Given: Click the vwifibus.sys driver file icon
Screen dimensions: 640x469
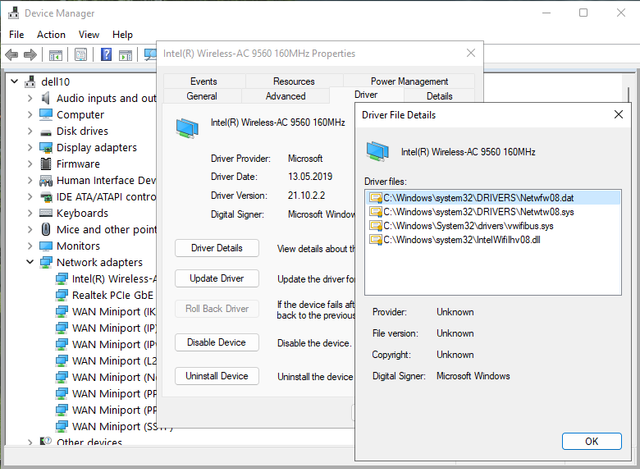Looking at the screenshot, I should tap(375, 226).
